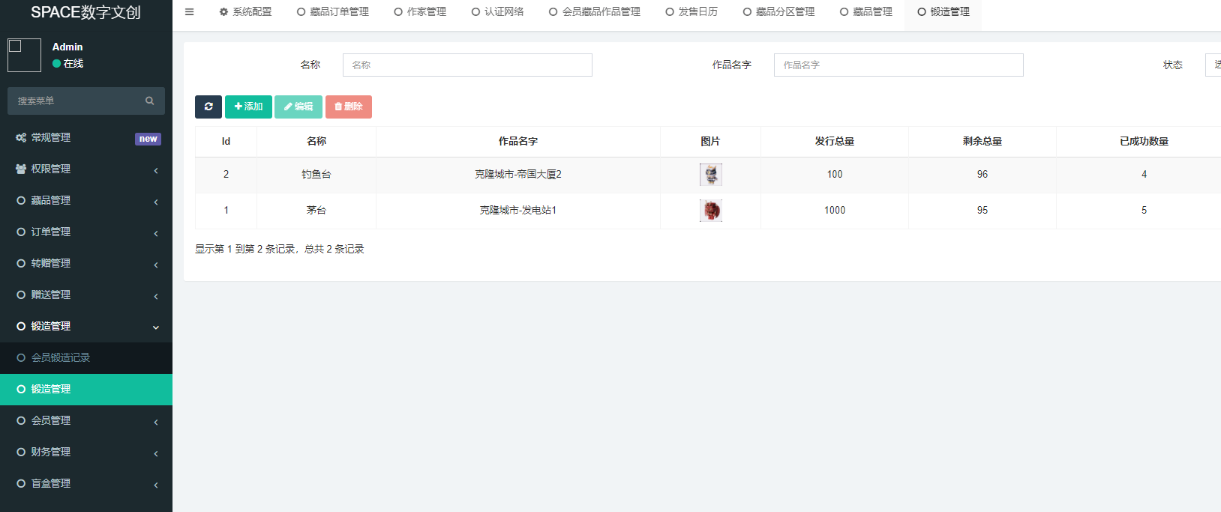Click the green 添加 button
Viewport: 1221px width, 512px height.
(x=248, y=106)
